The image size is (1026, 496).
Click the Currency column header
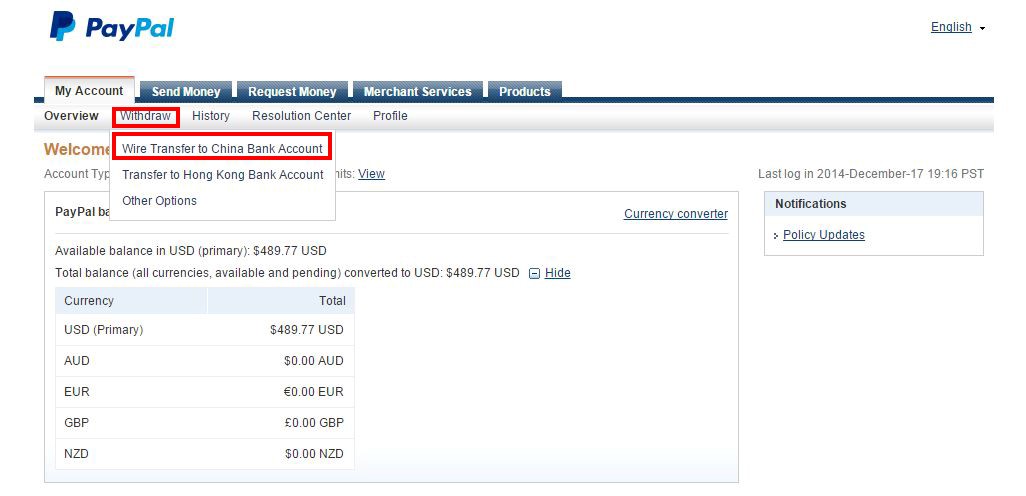click(x=132, y=301)
